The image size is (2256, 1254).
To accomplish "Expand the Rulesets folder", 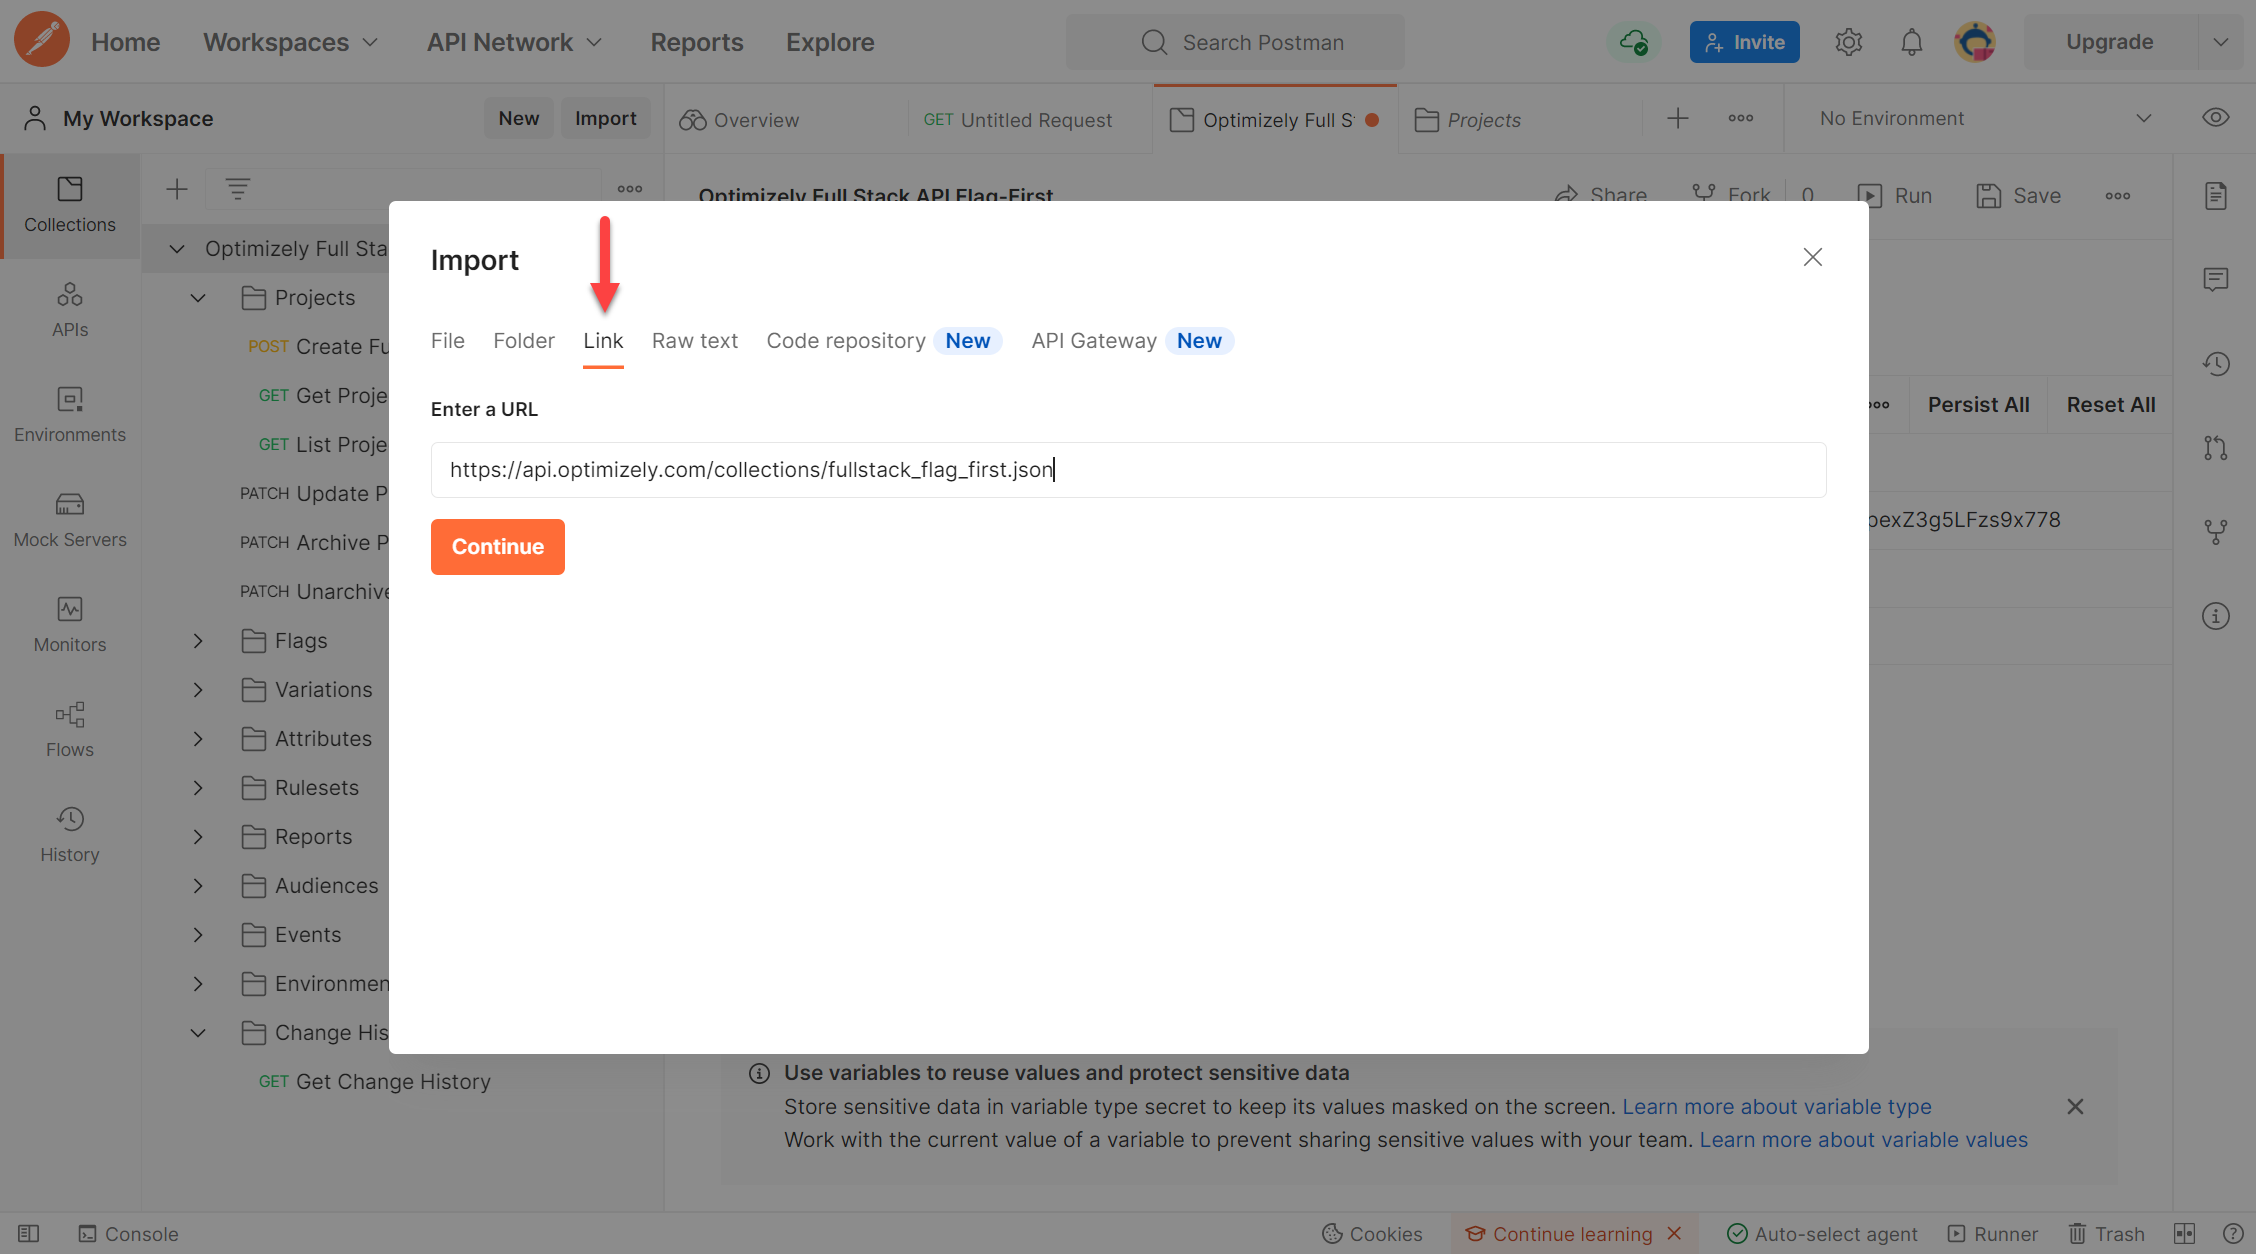I will [198, 787].
